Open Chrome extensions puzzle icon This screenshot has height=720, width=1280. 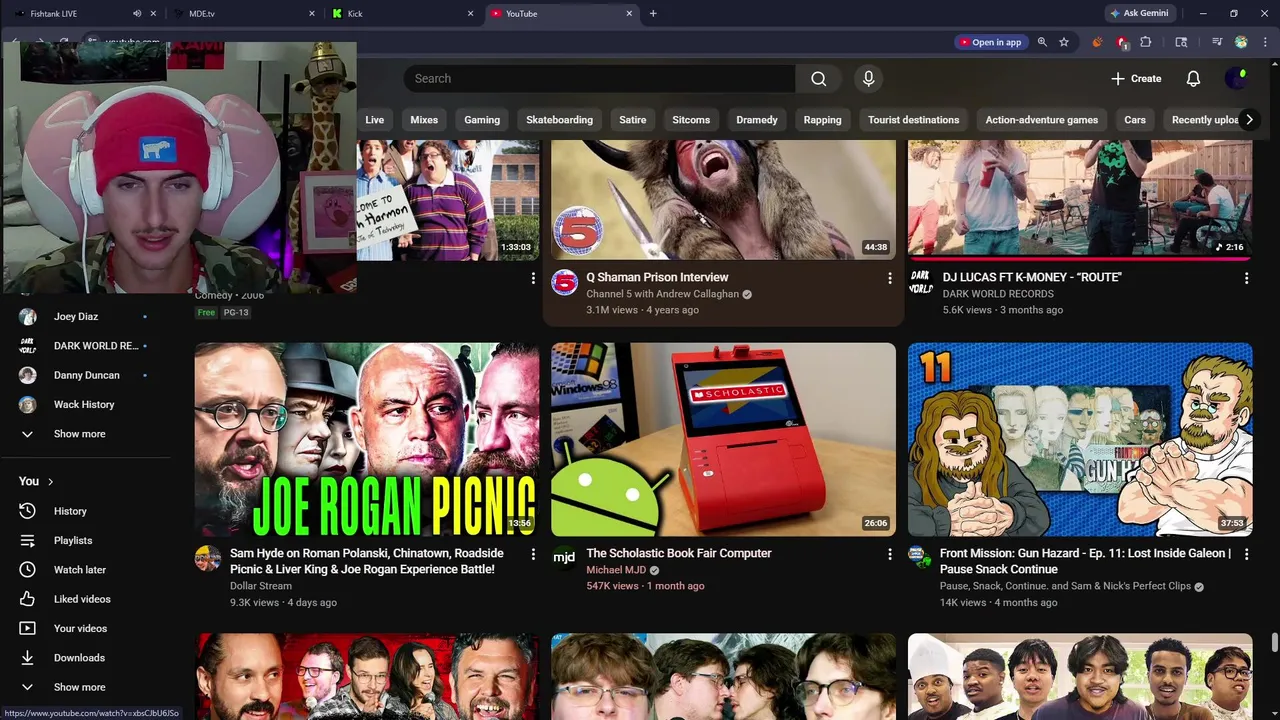coord(1146,42)
